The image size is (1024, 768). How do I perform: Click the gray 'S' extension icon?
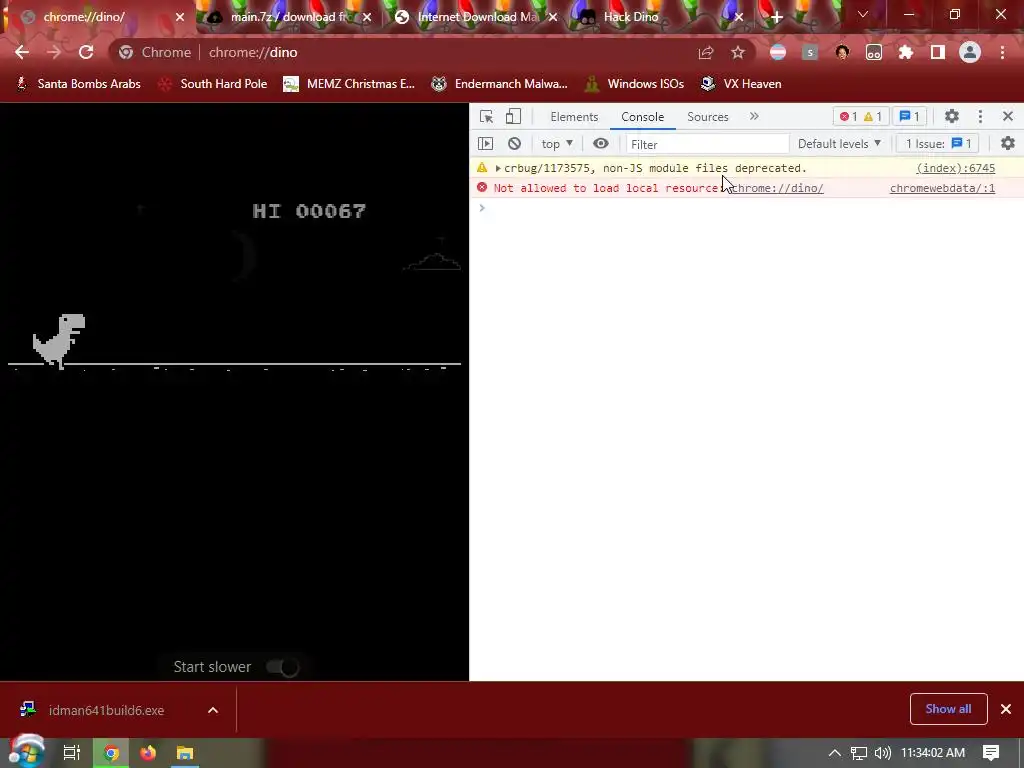[x=810, y=52]
